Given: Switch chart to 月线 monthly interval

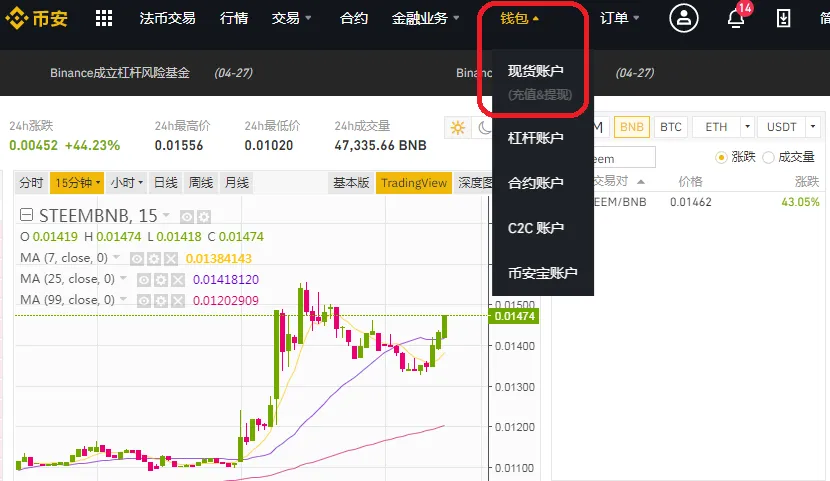Looking at the screenshot, I should pyautogui.click(x=237, y=183).
